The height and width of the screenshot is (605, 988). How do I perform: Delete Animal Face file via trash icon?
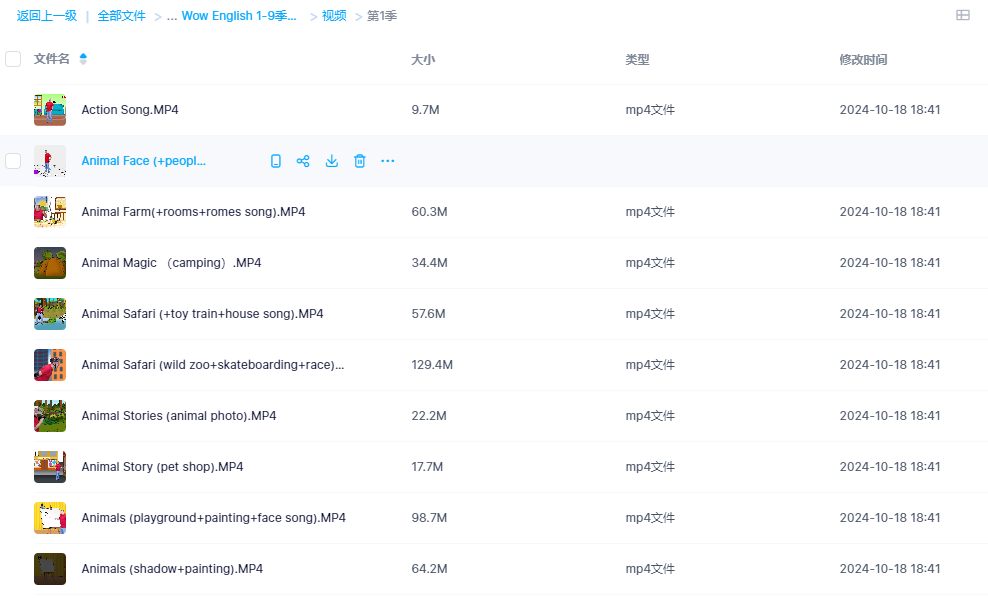pos(360,161)
